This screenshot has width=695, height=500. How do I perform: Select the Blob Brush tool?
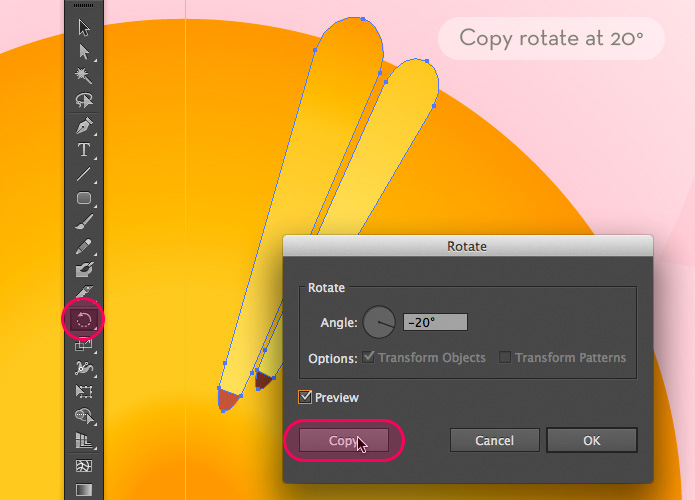pos(84,270)
